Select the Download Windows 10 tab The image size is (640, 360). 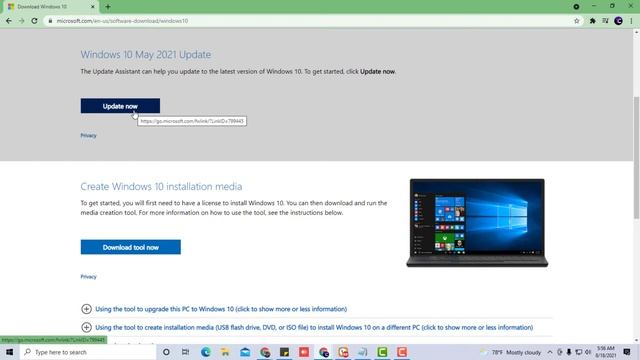pos(51,7)
